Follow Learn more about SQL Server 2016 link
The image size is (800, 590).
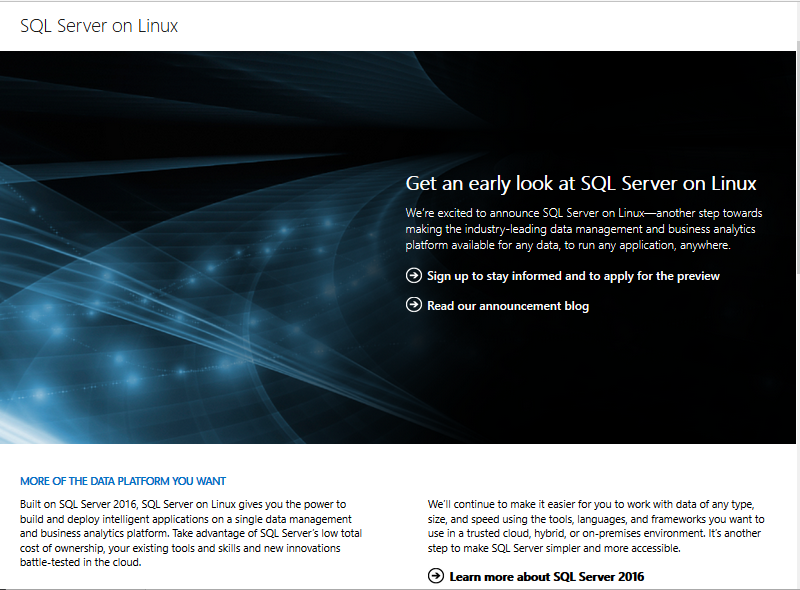click(546, 577)
